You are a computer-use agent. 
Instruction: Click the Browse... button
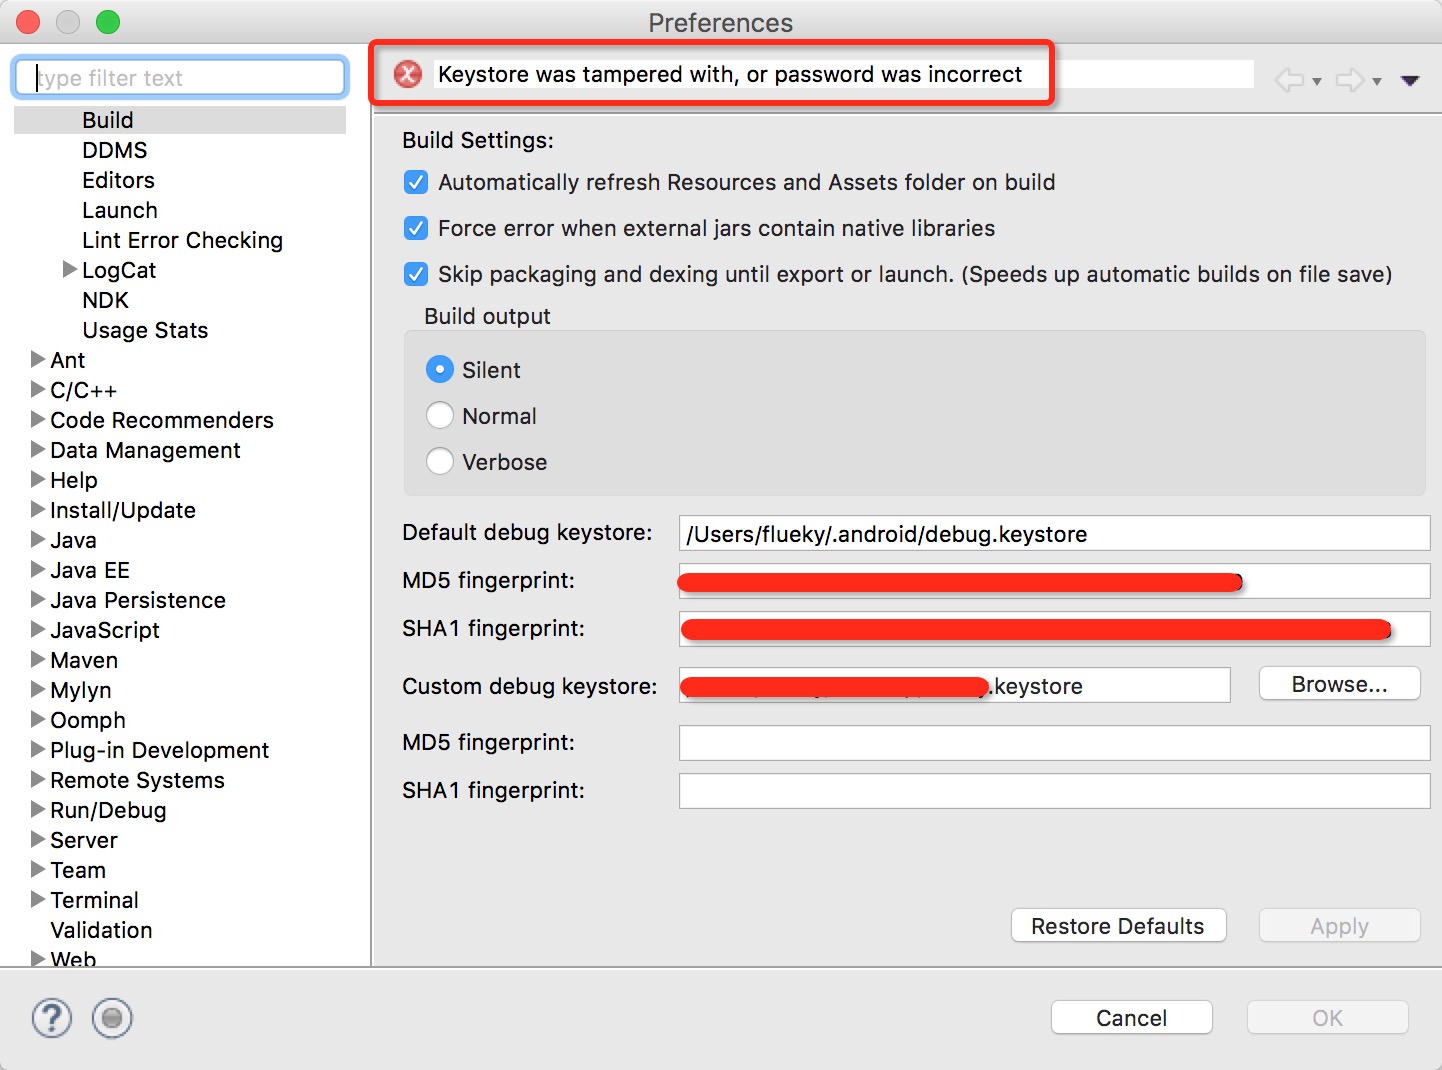1339,684
